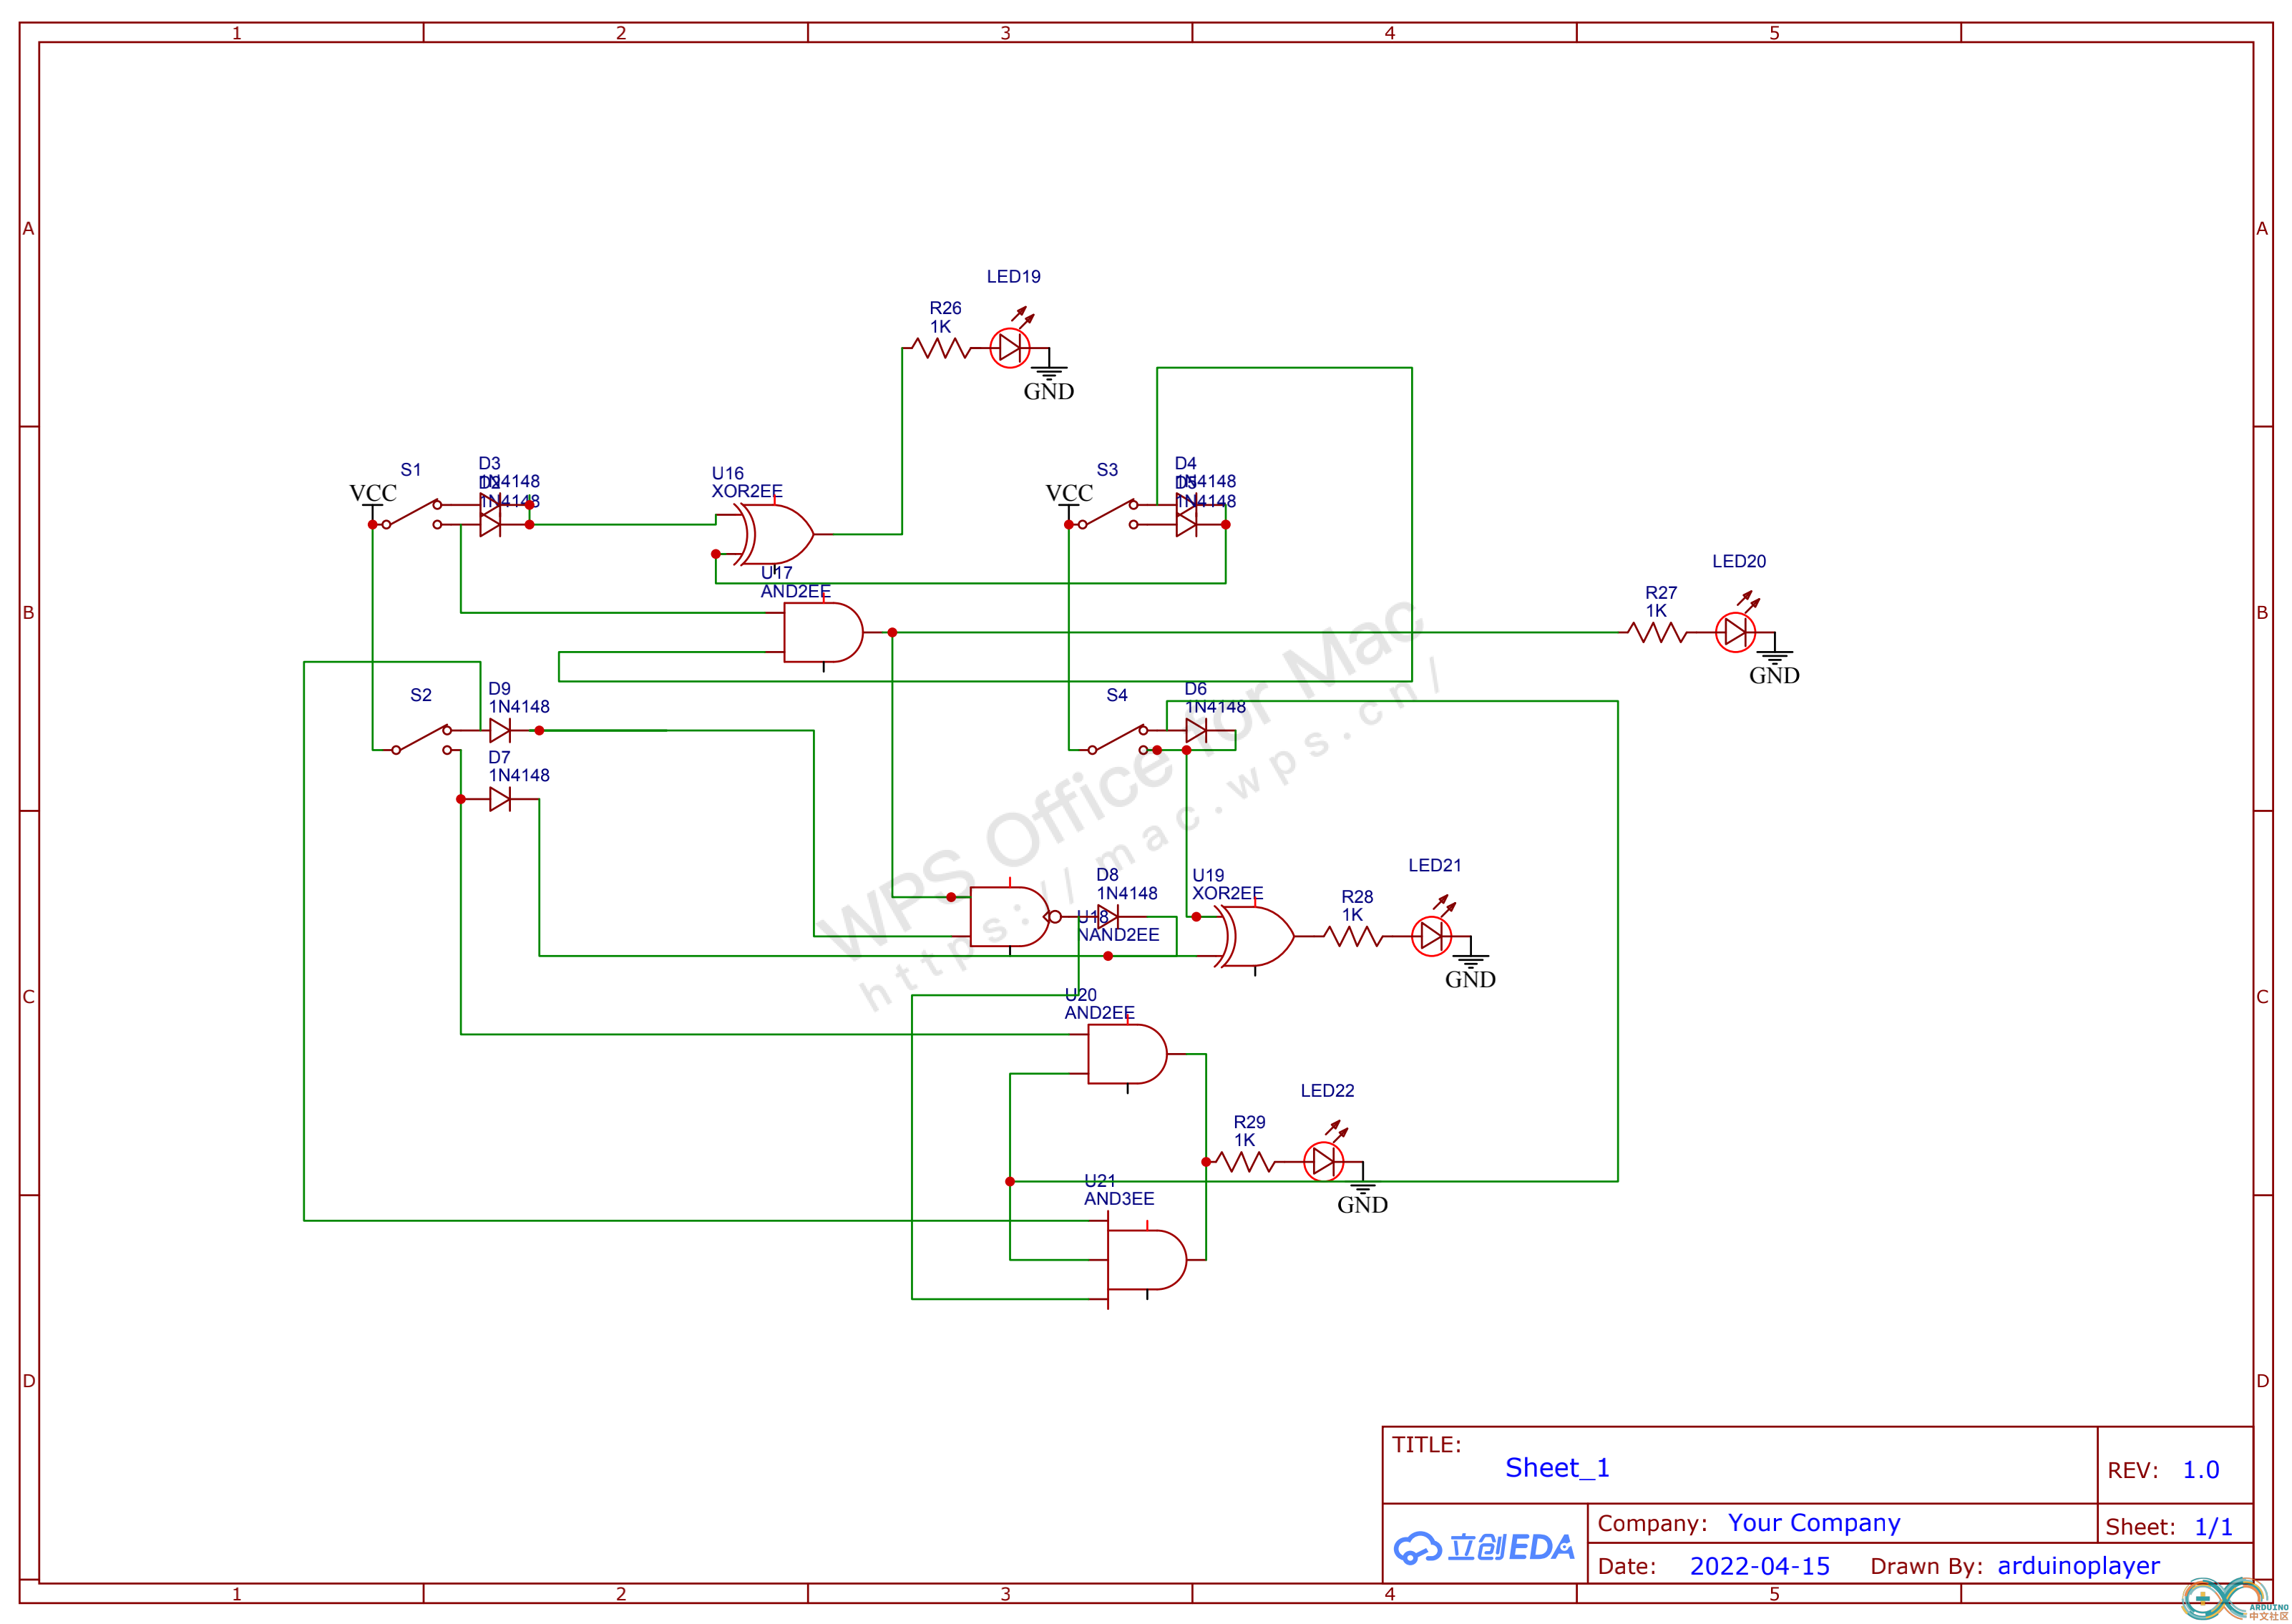The image size is (2292, 1624).
Task: Select the U19 XOR gate symbol
Action: pyautogui.click(x=1254, y=936)
